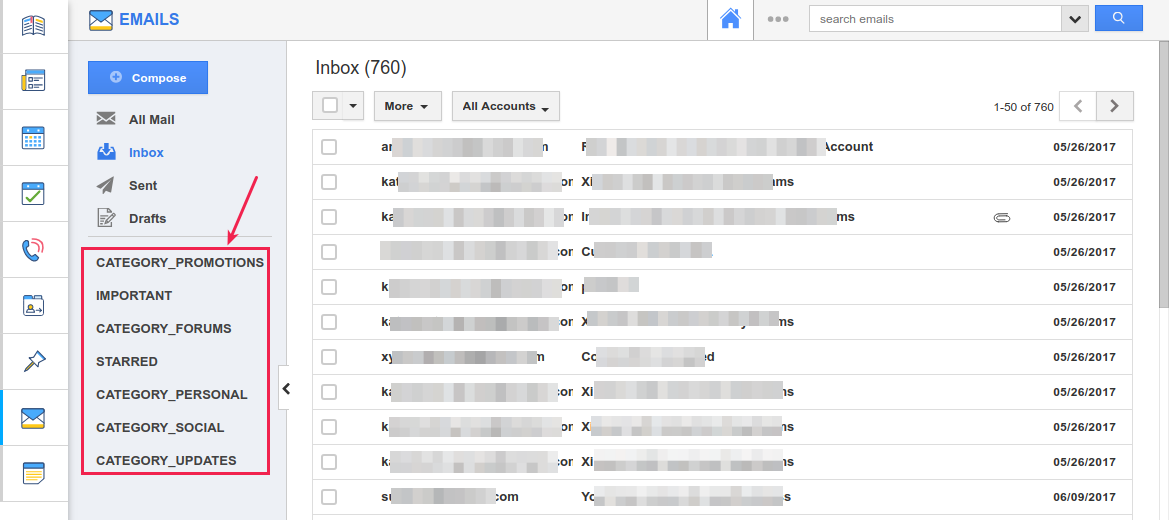
Task: Expand the search options dropdown arrow
Action: point(1074,19)
